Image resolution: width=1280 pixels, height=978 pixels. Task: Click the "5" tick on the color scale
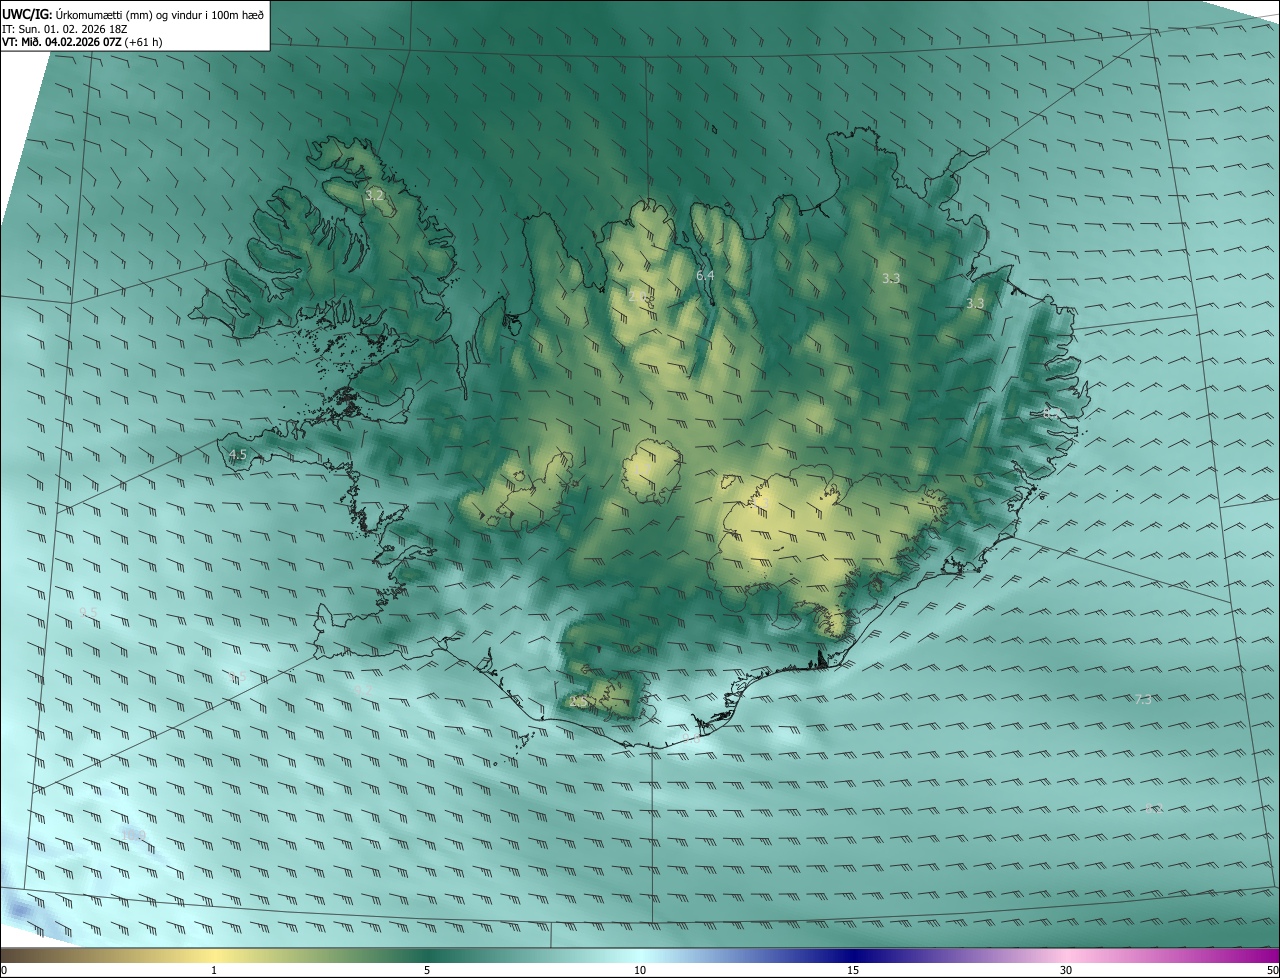point(427,971)
